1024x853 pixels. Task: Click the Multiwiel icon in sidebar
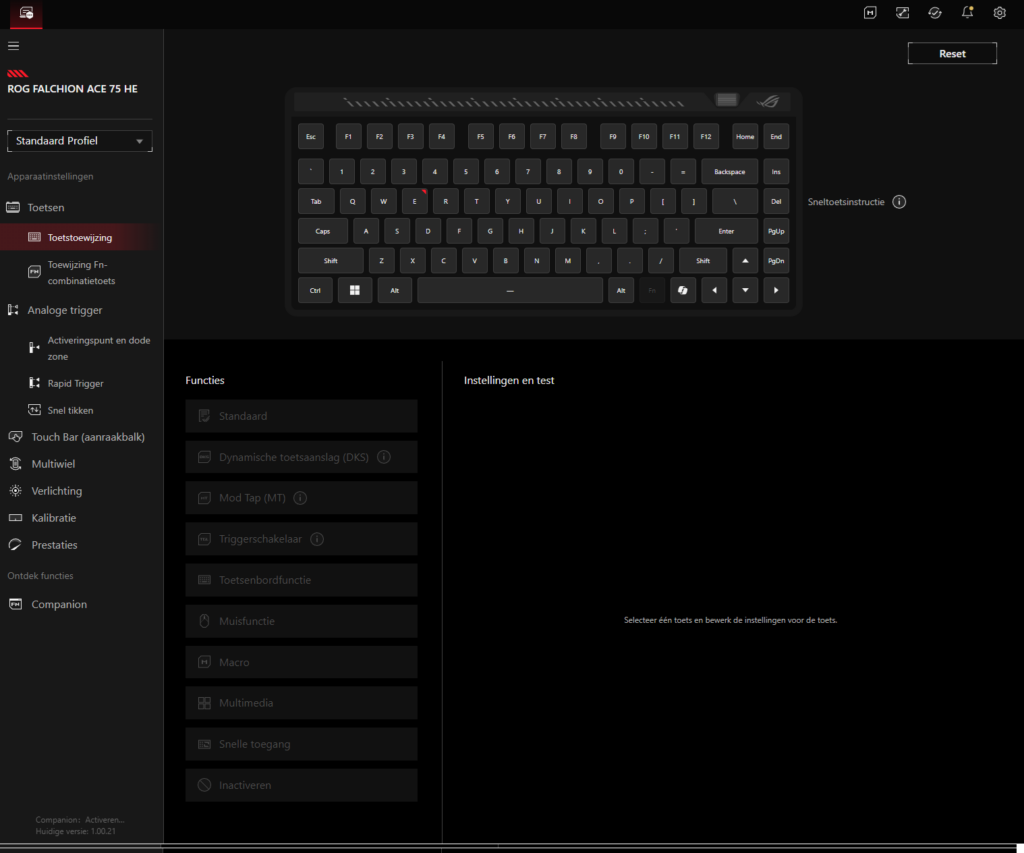tap(15, 464)
